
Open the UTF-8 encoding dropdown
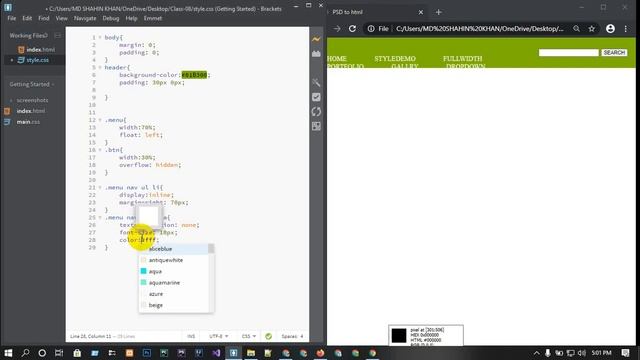[x=218, y=336]
